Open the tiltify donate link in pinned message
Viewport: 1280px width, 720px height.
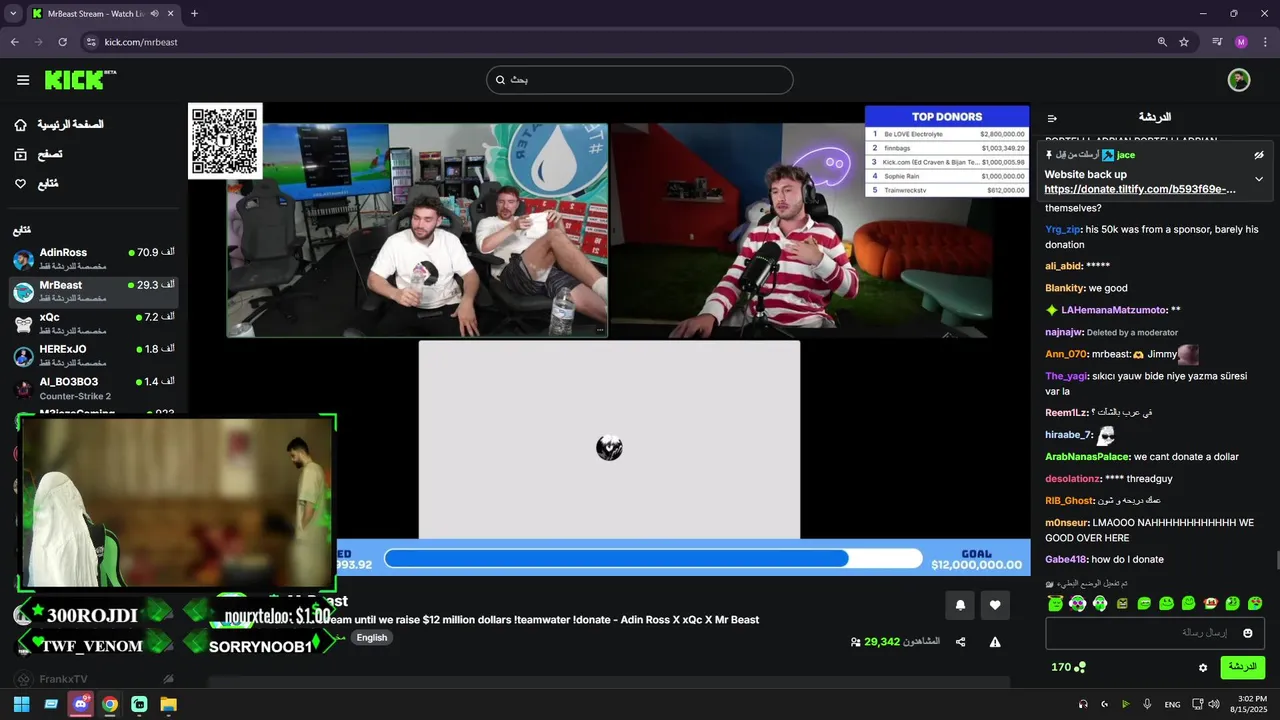tap(1140, 189)
